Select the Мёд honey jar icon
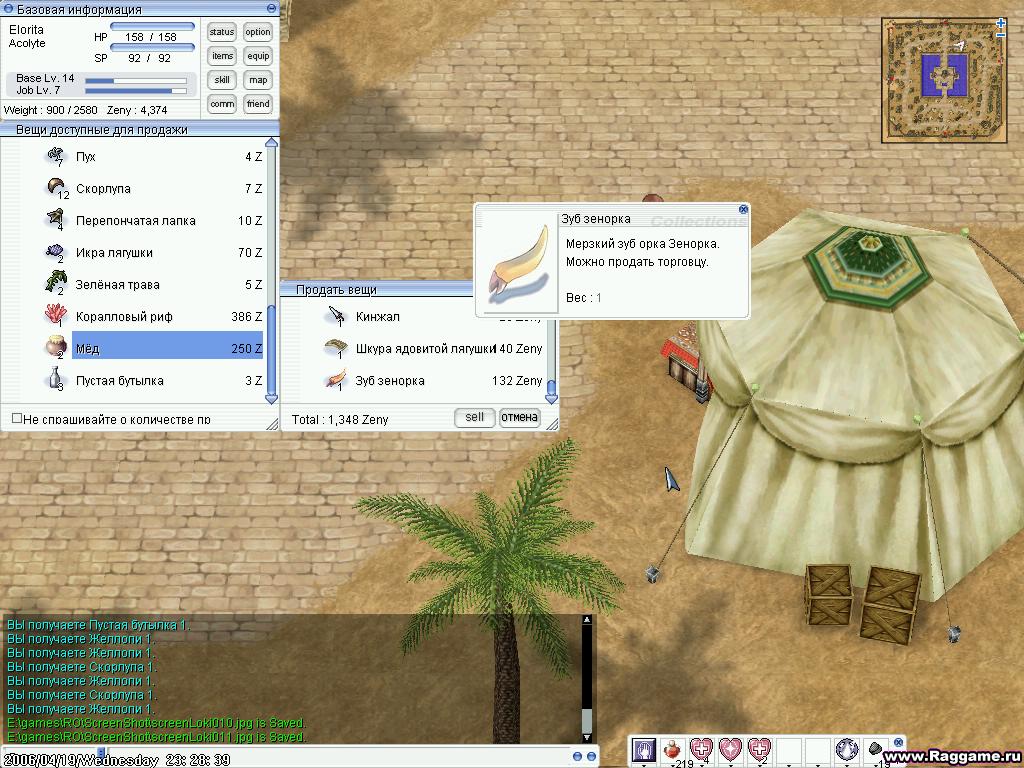Screen dimensions: 1024x768 tap(56, 347)
